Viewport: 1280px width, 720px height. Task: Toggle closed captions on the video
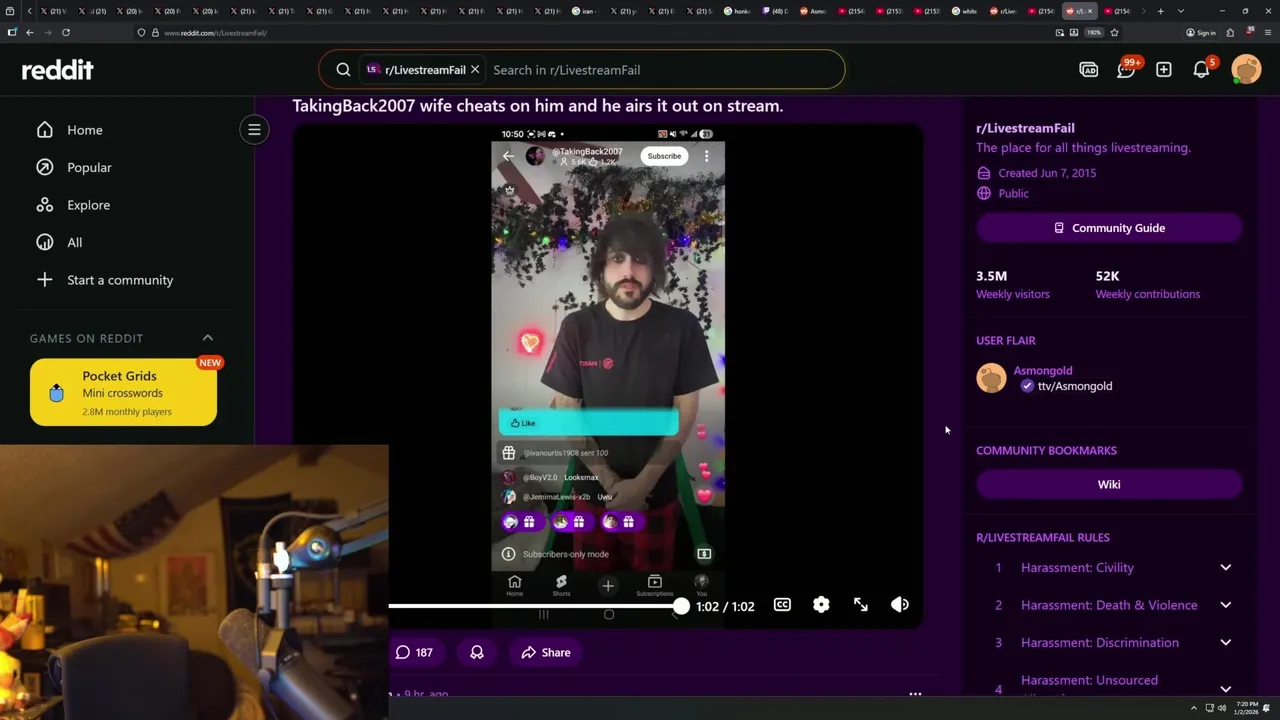click(782, 605)
